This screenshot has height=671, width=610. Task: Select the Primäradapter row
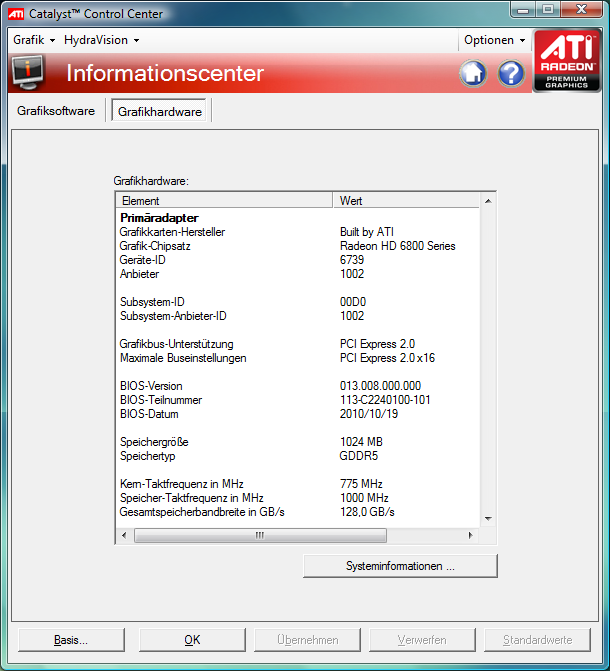point(298,218)
